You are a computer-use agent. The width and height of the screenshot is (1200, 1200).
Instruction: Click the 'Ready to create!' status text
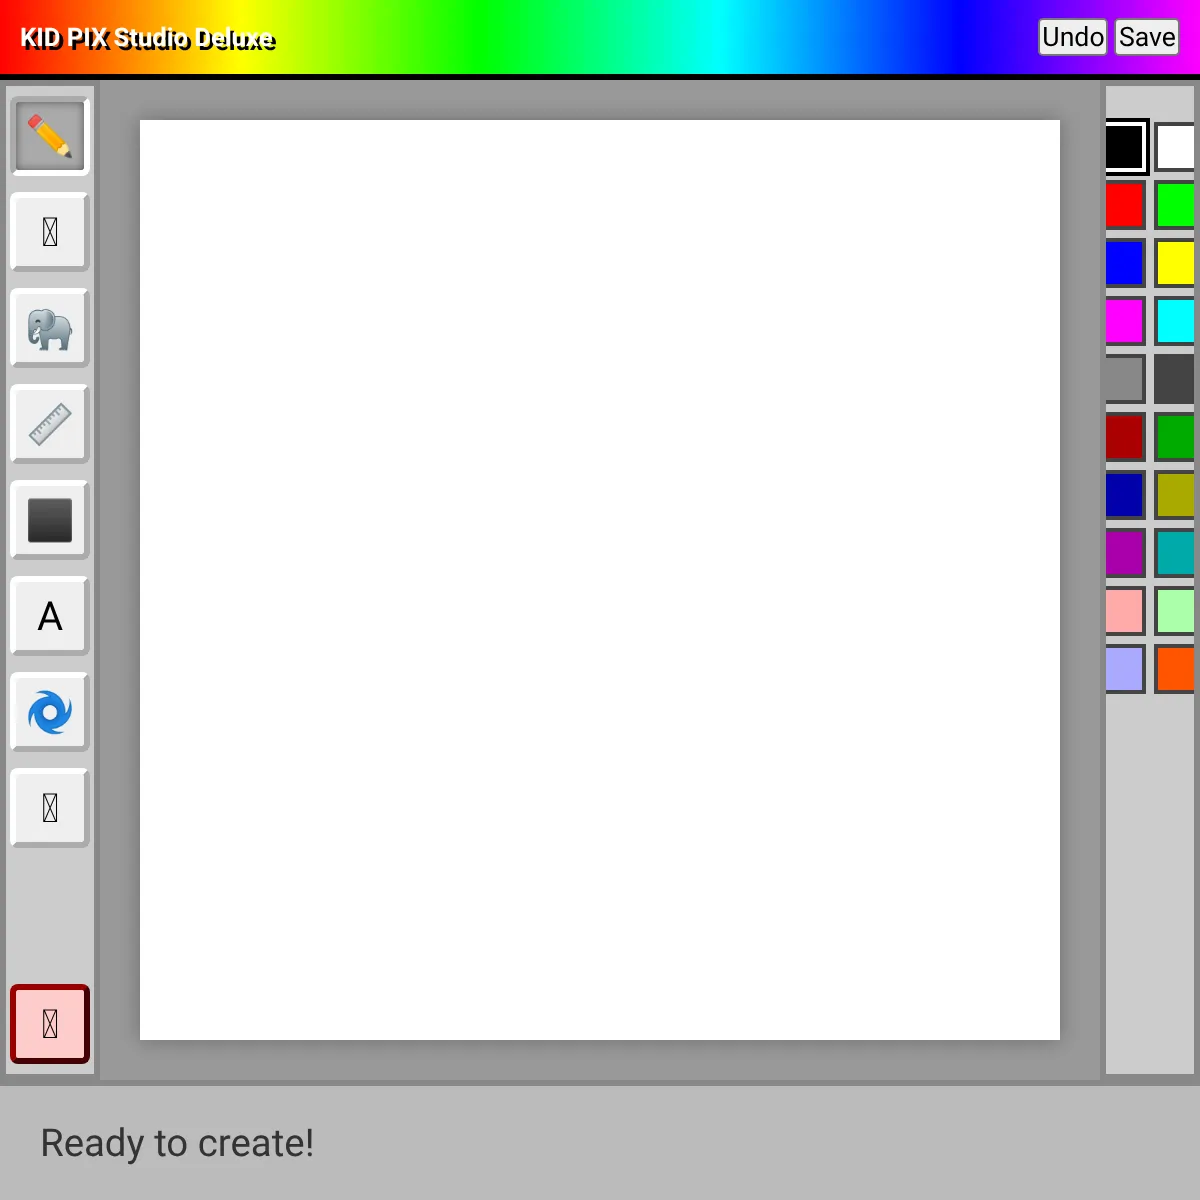point(177,1143)
